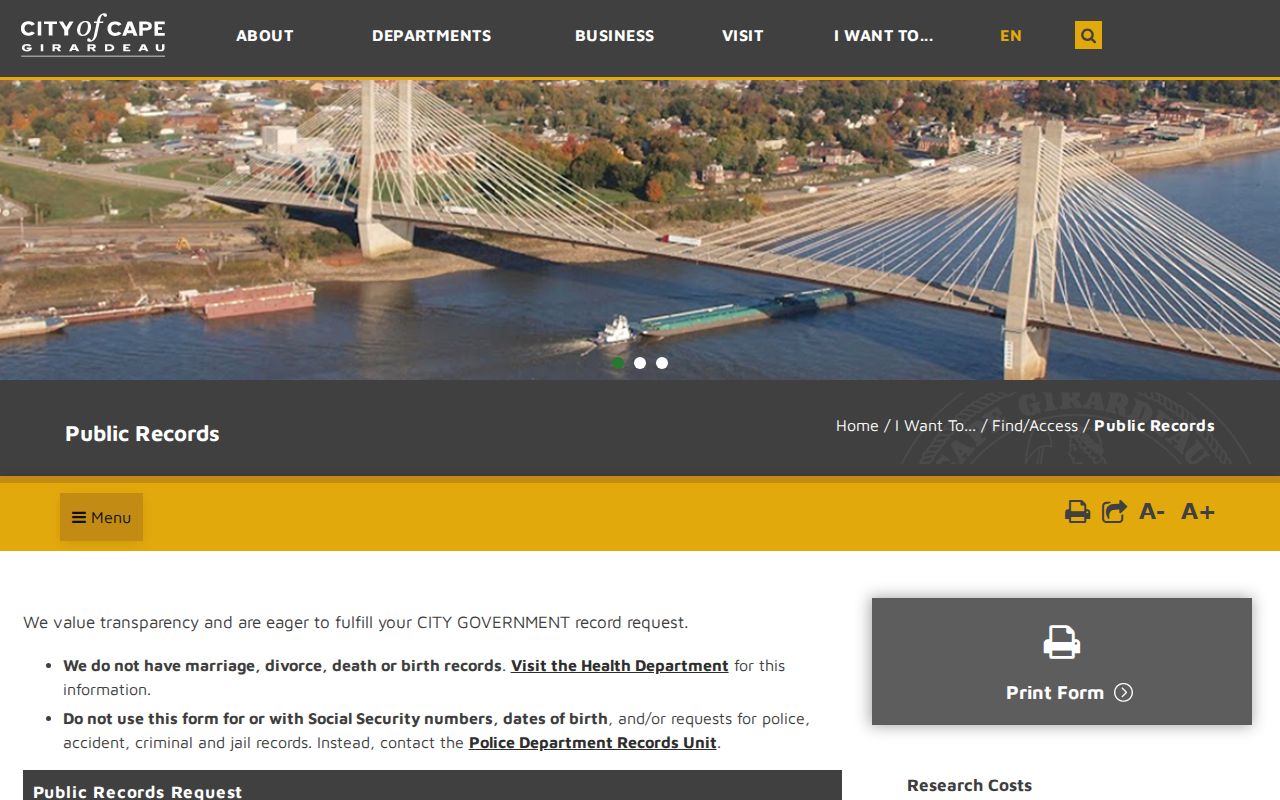Click the large printer icon above Print Form

pyautogui.click(x=1062, y=642)
